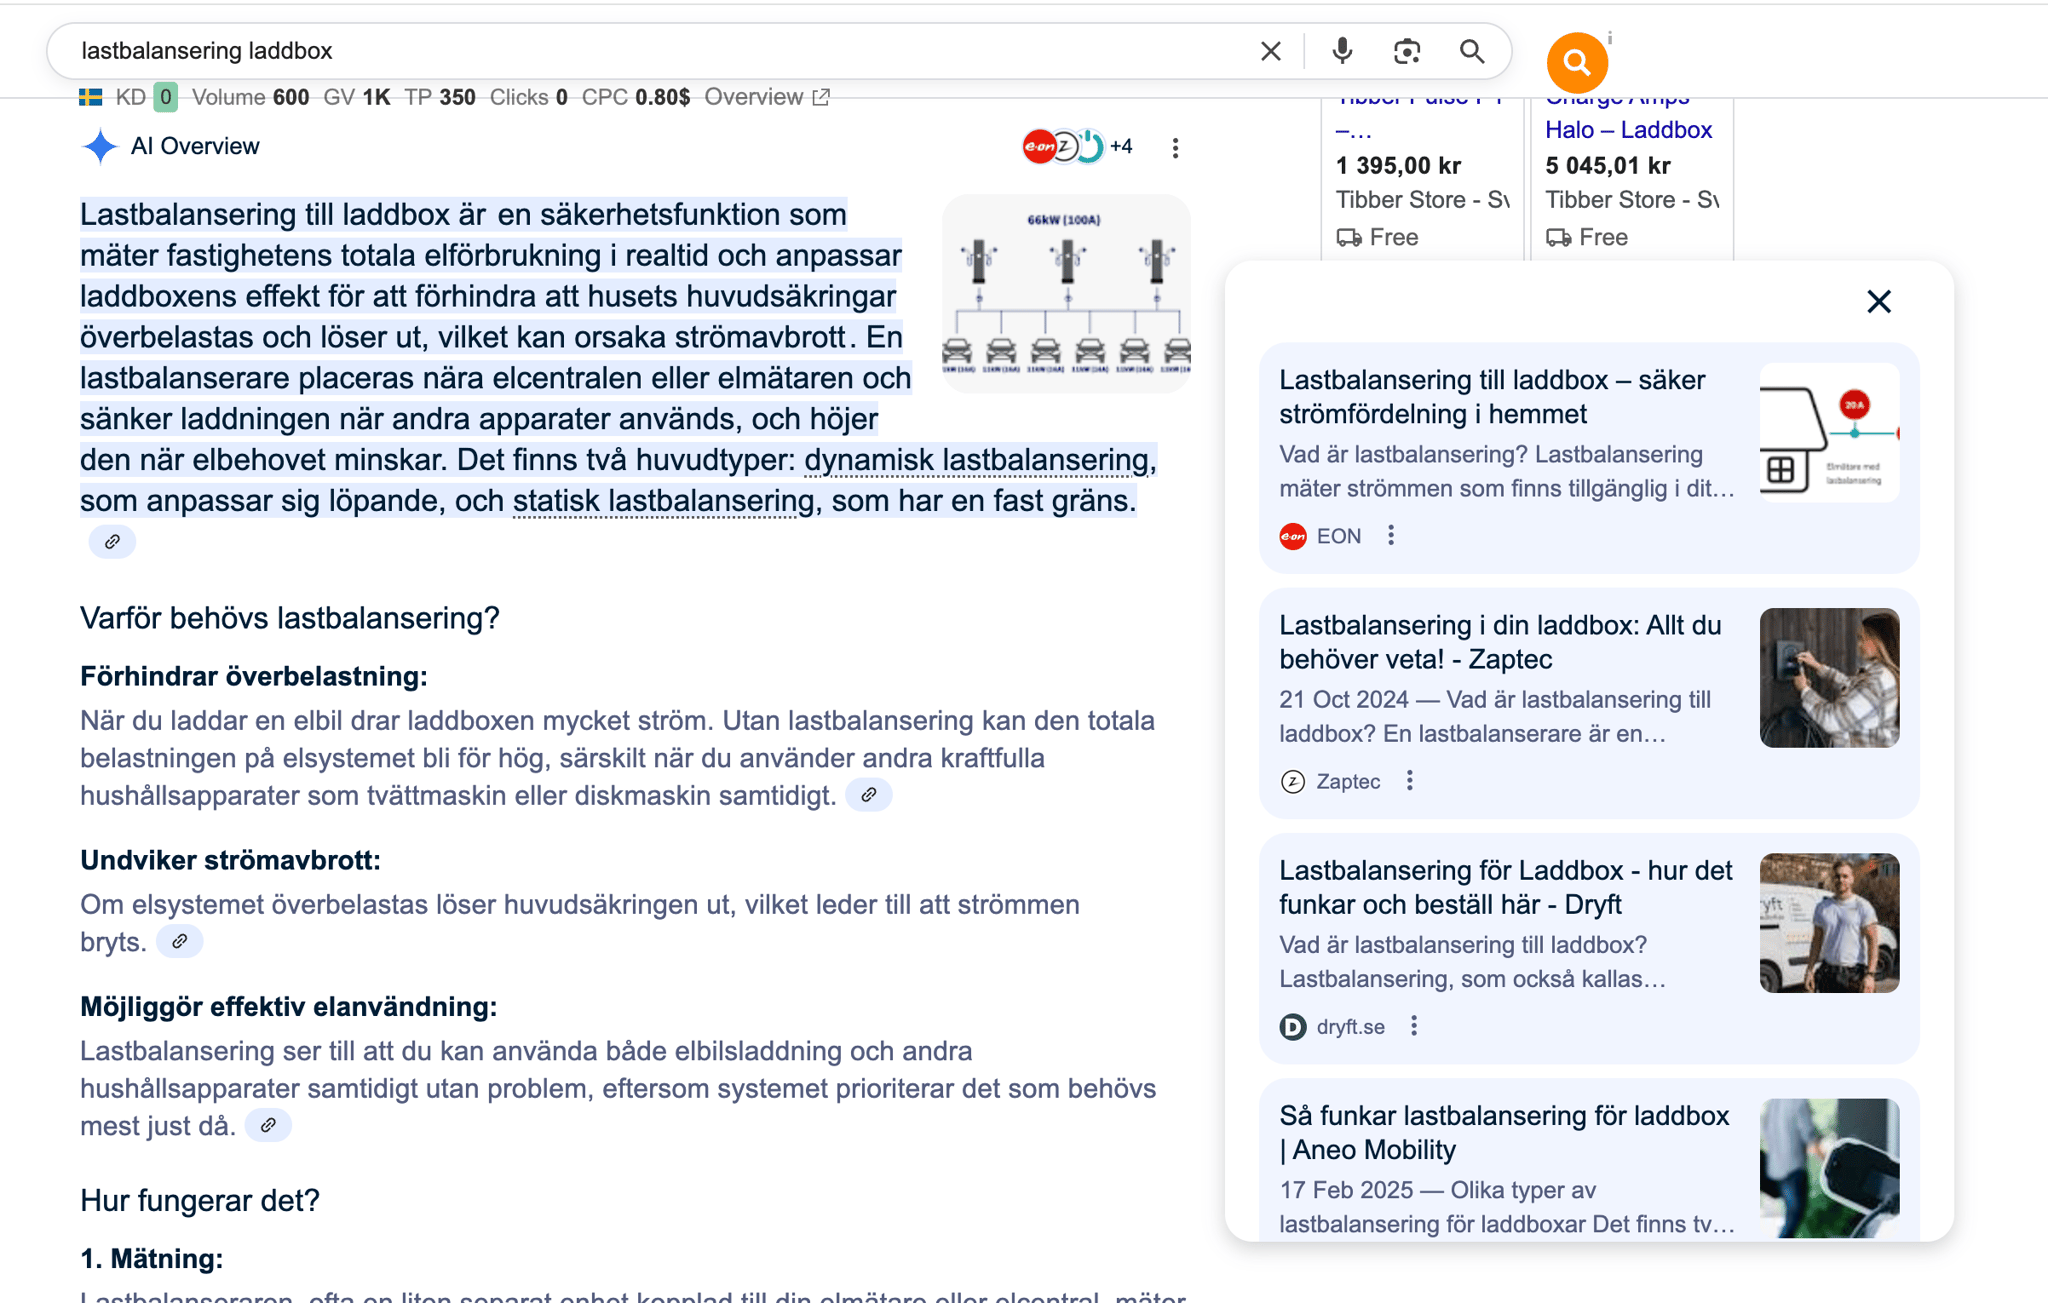Open Dryft article Lastbalansering för Laddbox

(x=1505, y=887)
